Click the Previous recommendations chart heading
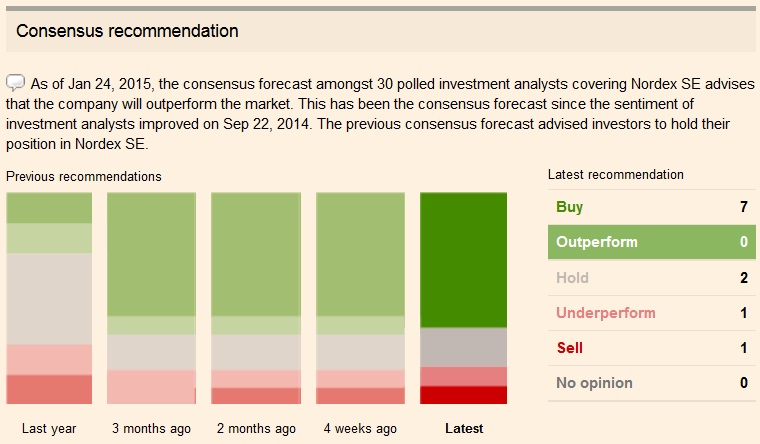Viewport: 760px width, 444px height. click(84, 176)
